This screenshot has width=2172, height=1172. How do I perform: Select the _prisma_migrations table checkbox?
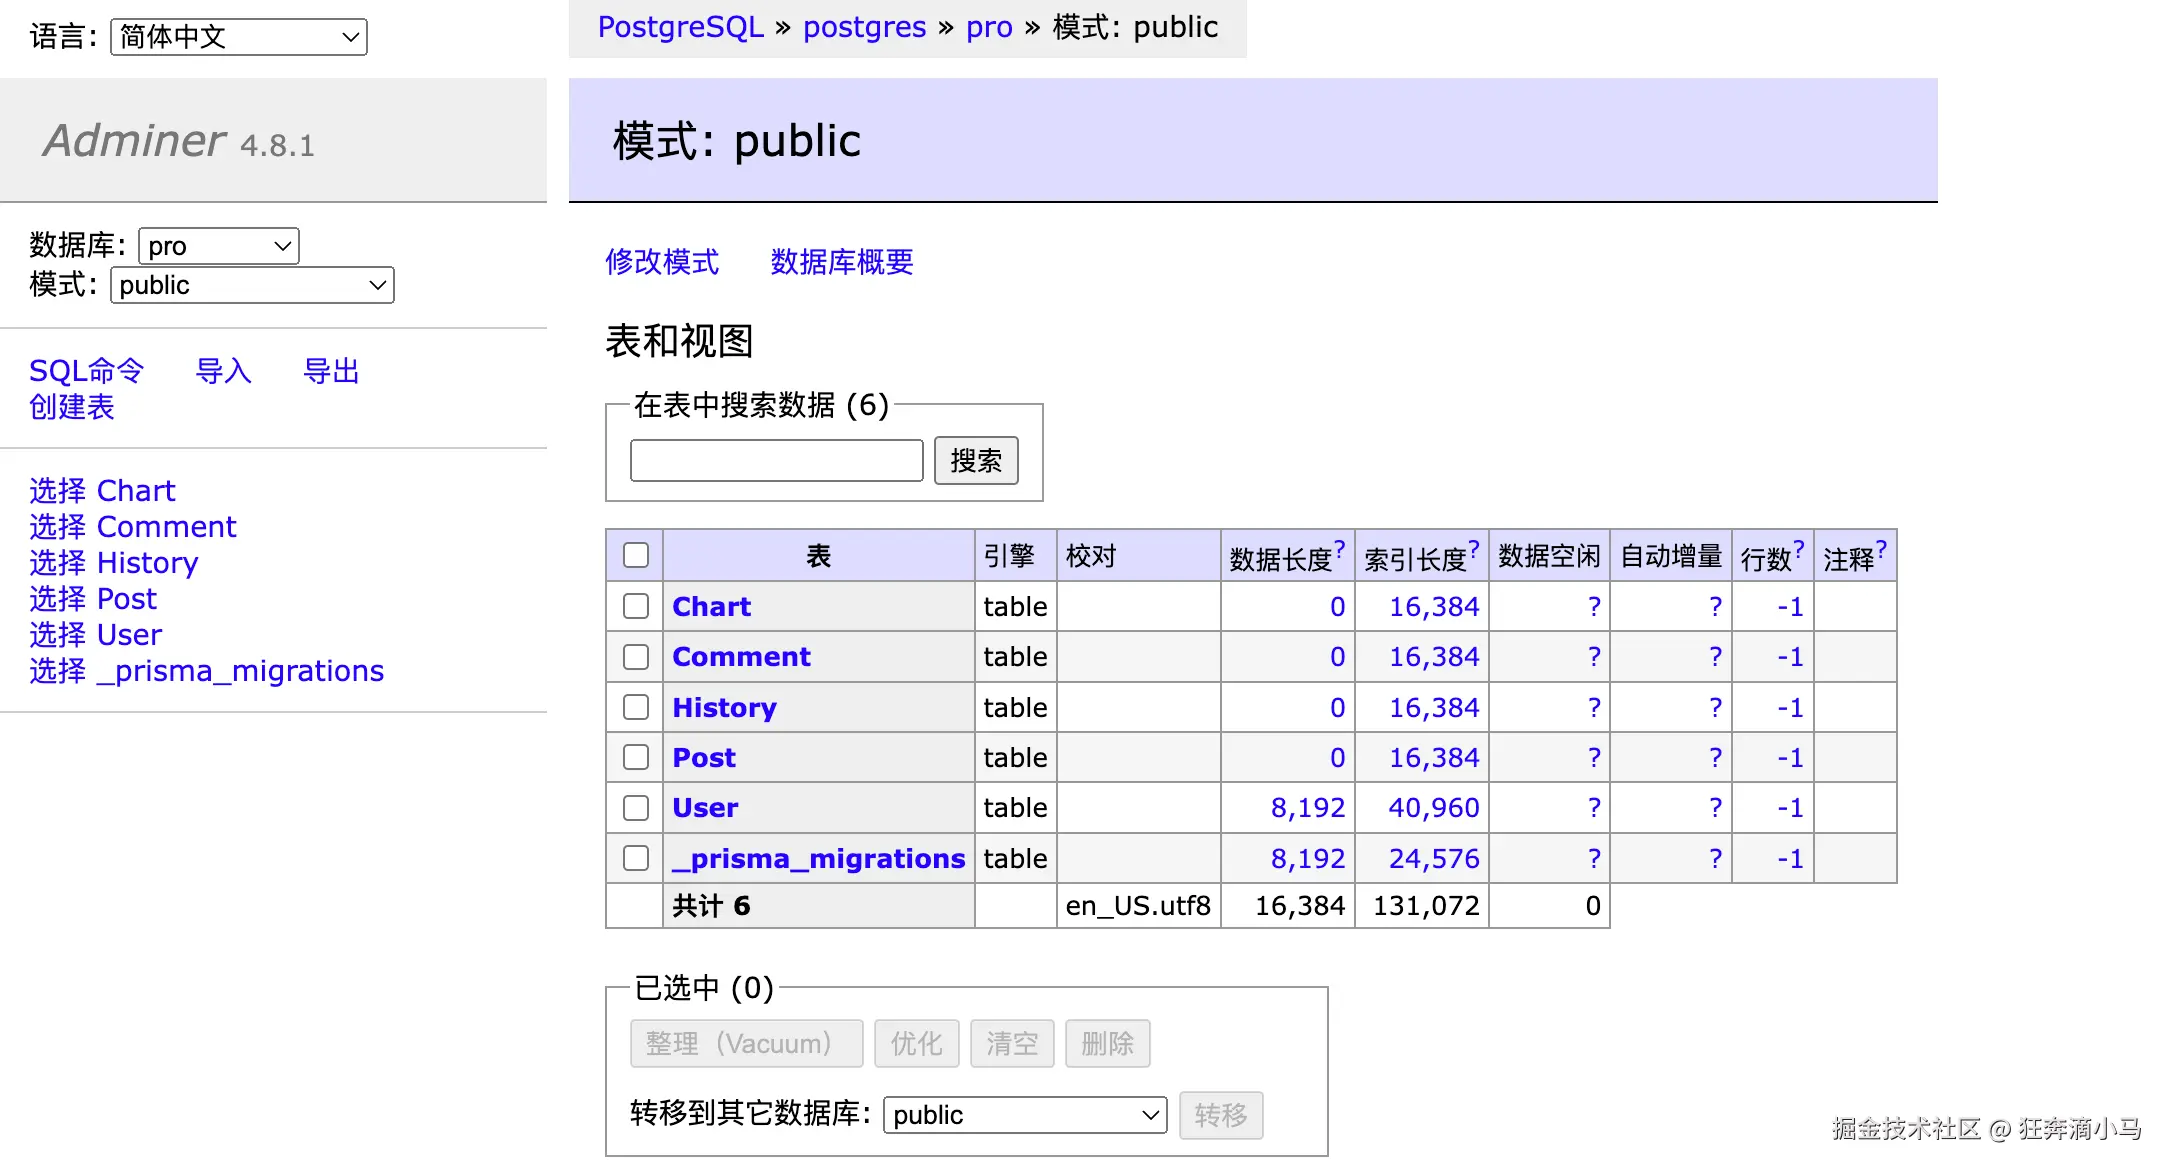click(636, 858)
